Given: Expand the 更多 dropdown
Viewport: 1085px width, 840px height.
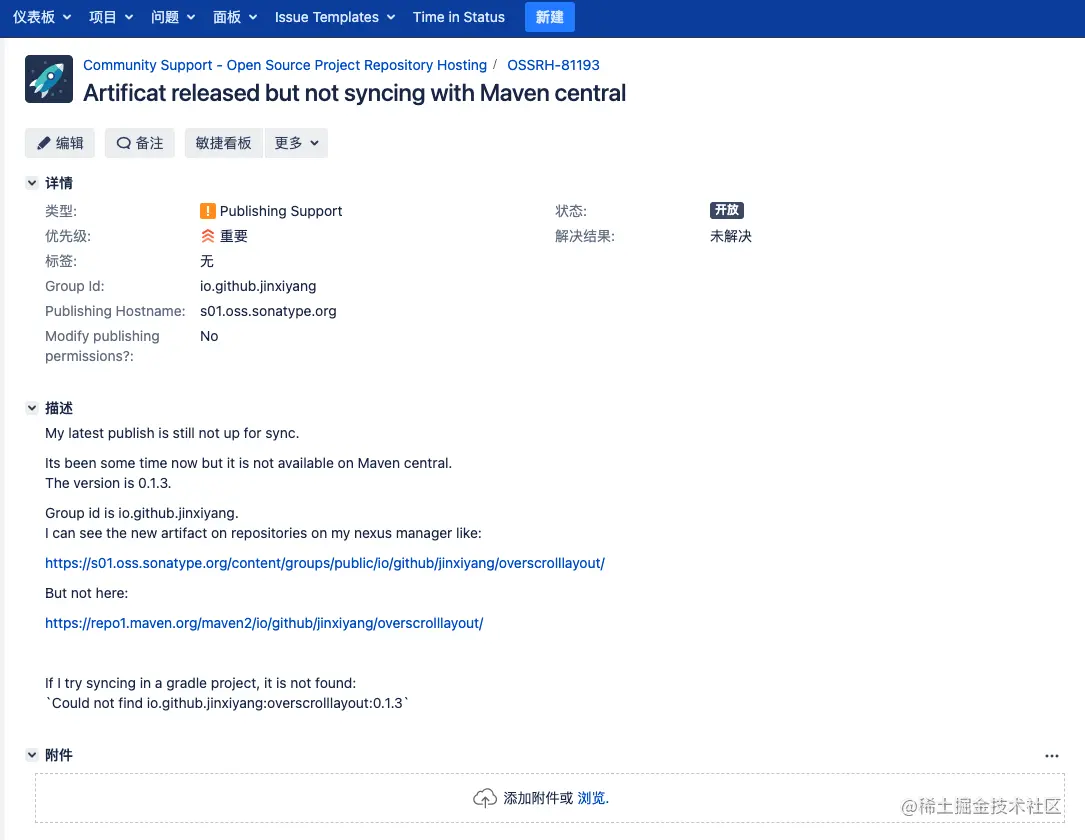Looking at the screenshot, I should coord(296,143).
